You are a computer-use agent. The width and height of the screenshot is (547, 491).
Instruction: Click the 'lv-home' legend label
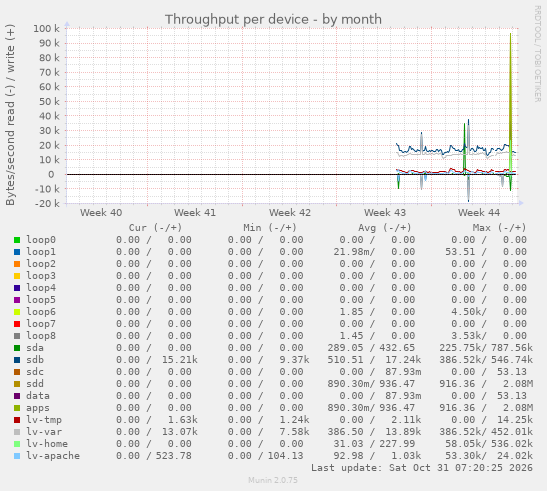[x=47, y=444]
